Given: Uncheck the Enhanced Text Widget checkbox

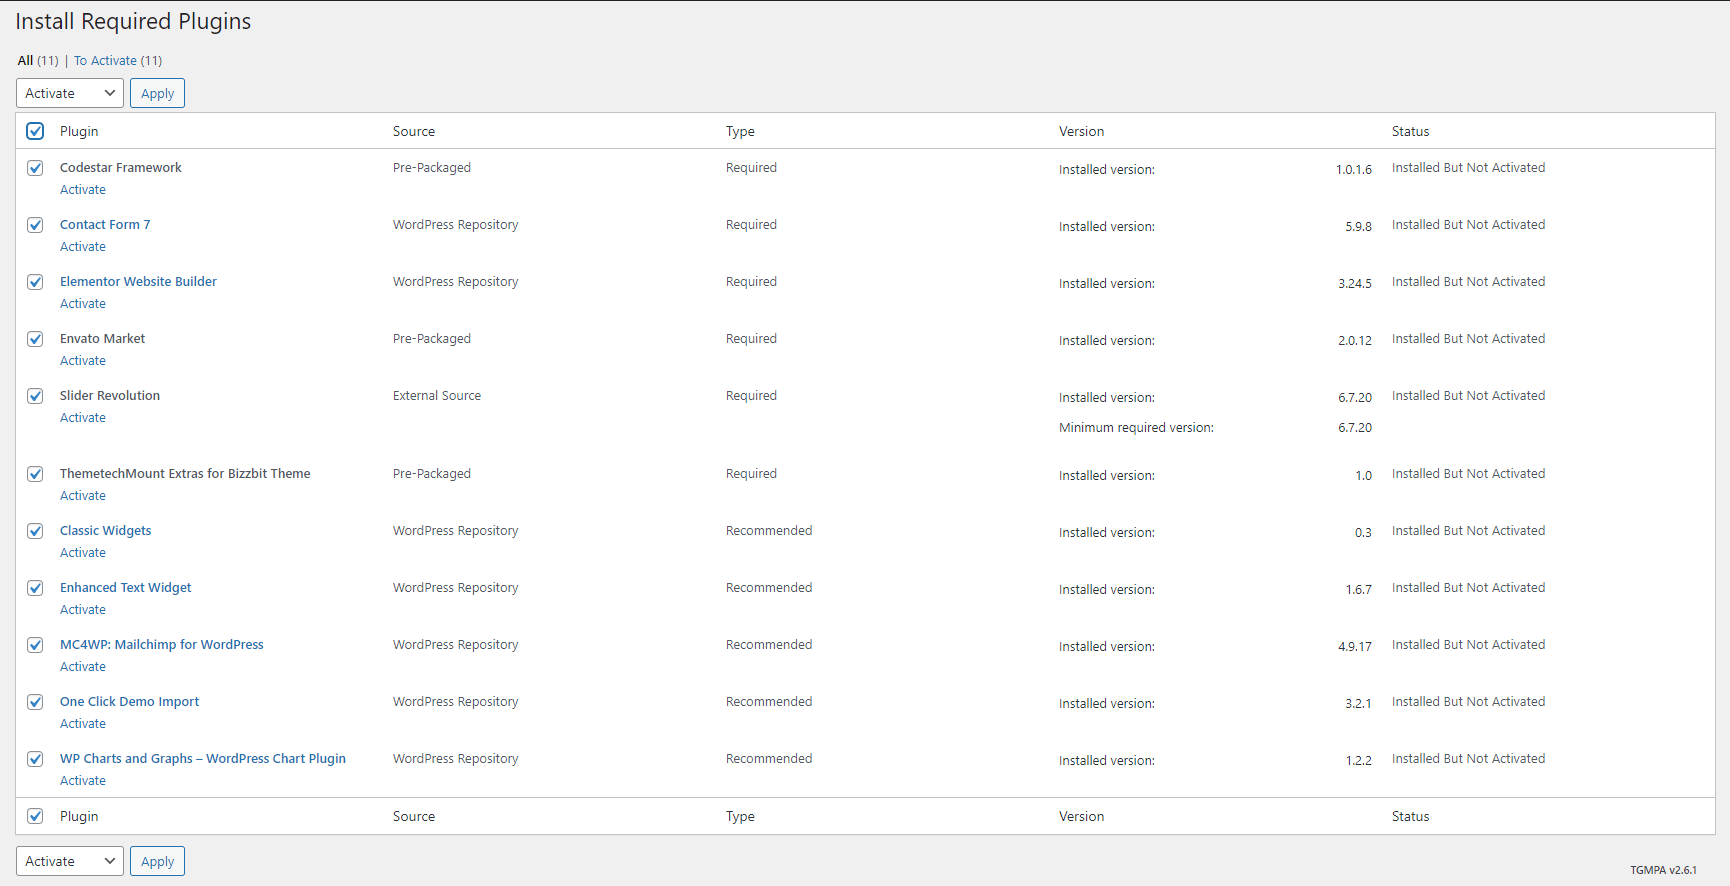Looking at the screenshot, I should (35, 588).
